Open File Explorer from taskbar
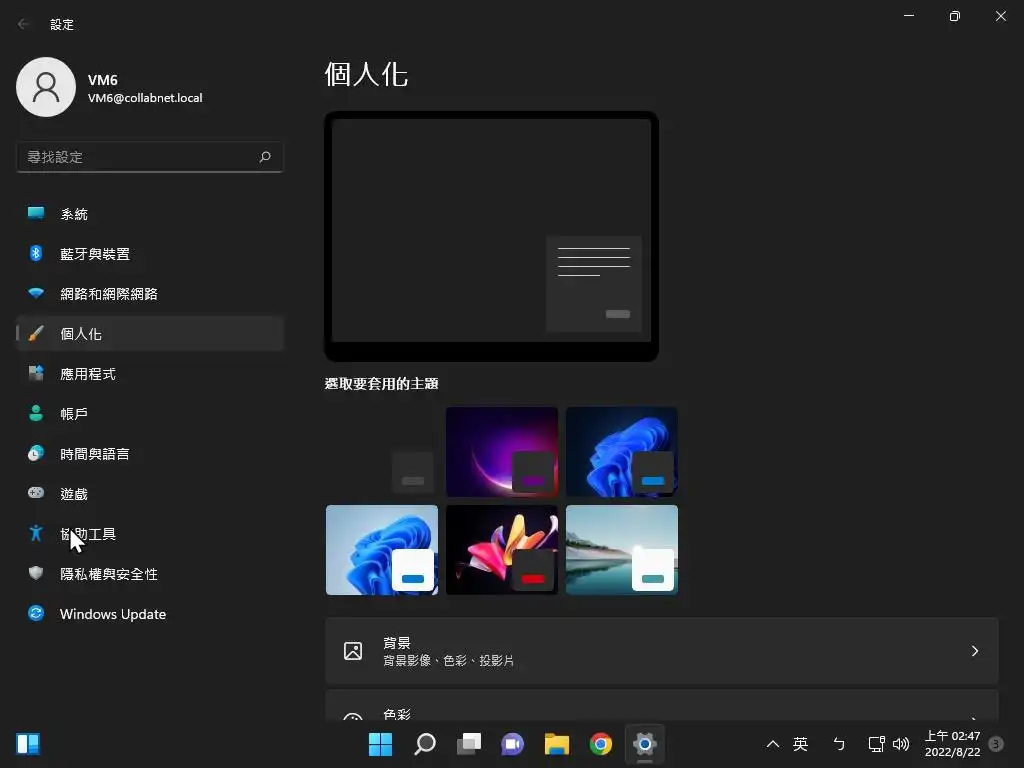Image resolution: width=1024 pixels, height=768 pixels. coord(557,744)
